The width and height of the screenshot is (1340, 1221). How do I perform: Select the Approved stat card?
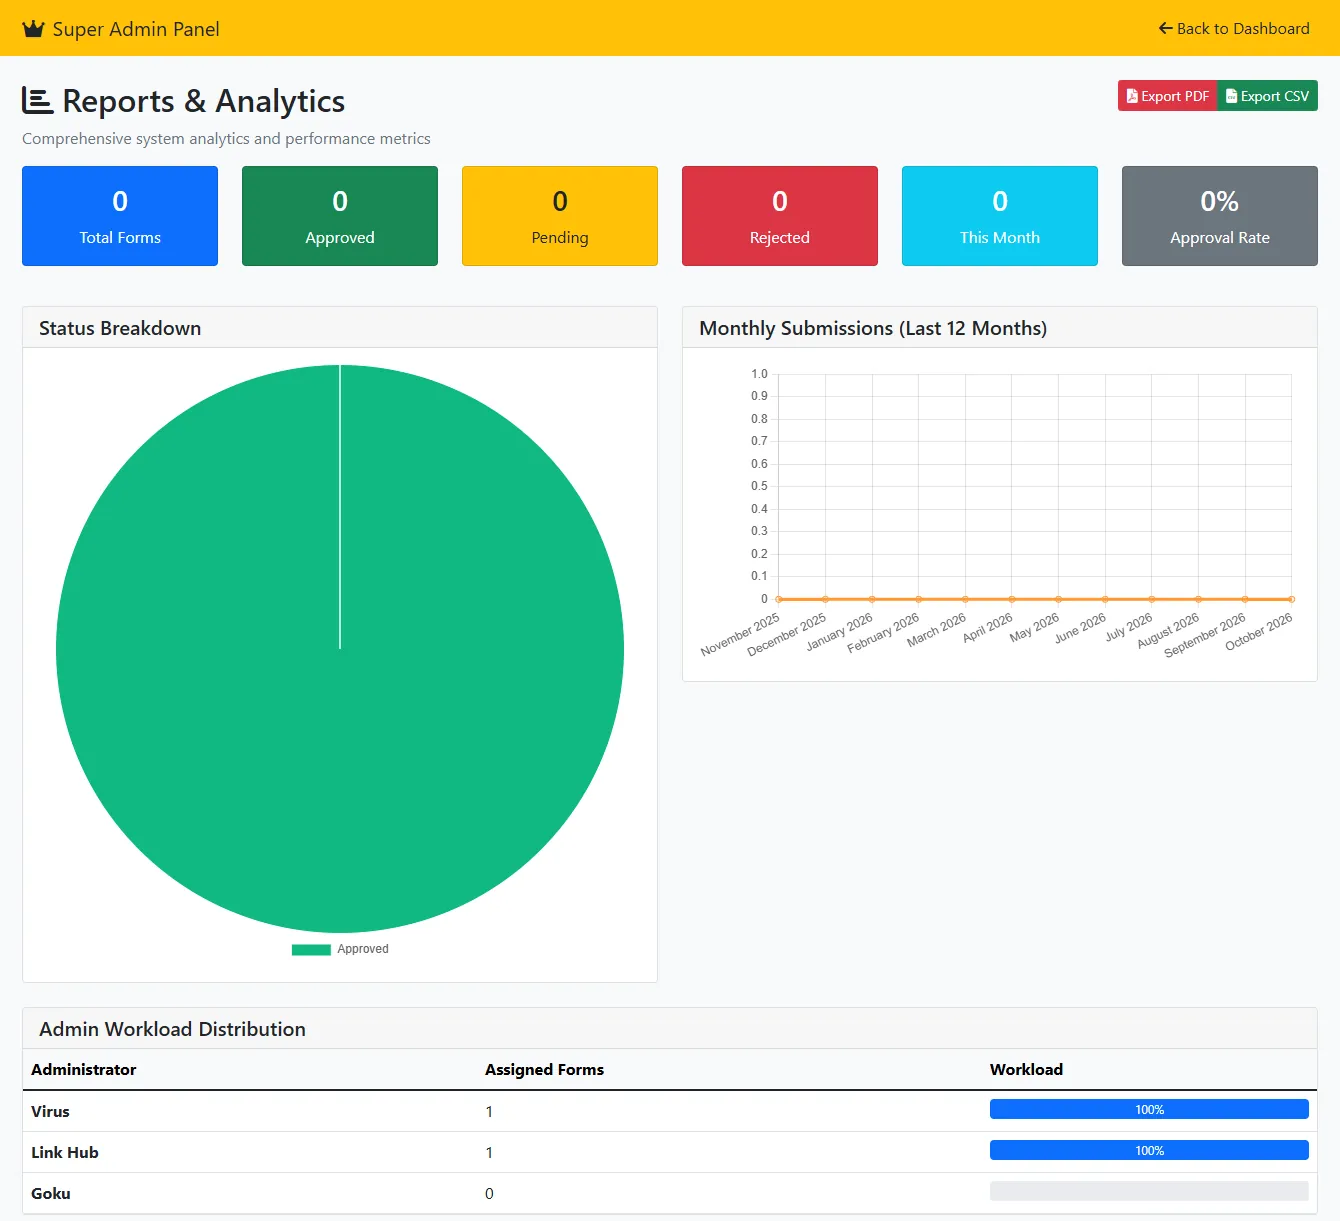(x=340, y=216)
